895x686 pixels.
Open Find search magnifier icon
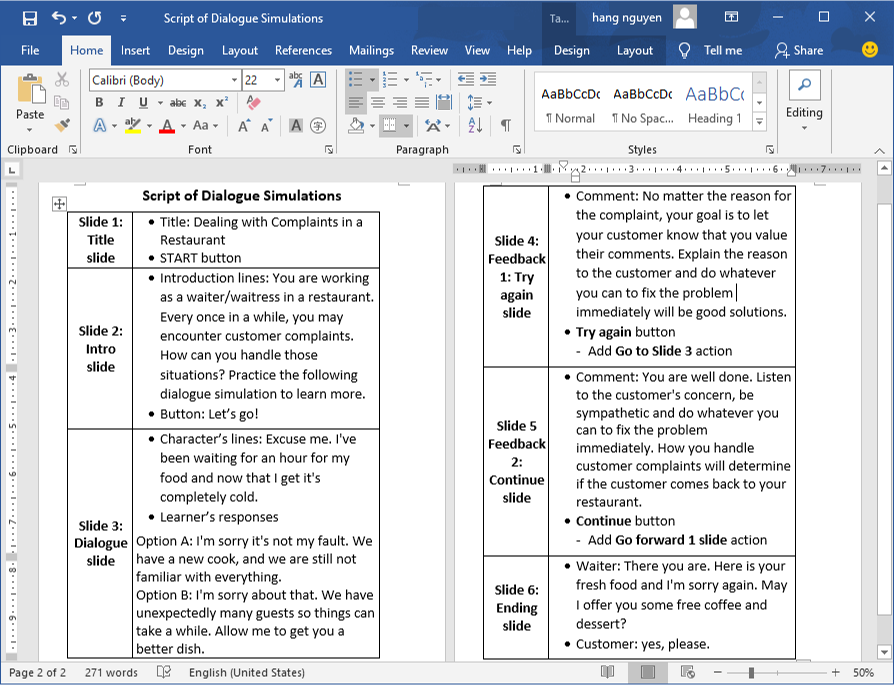[x=804, y=86]
